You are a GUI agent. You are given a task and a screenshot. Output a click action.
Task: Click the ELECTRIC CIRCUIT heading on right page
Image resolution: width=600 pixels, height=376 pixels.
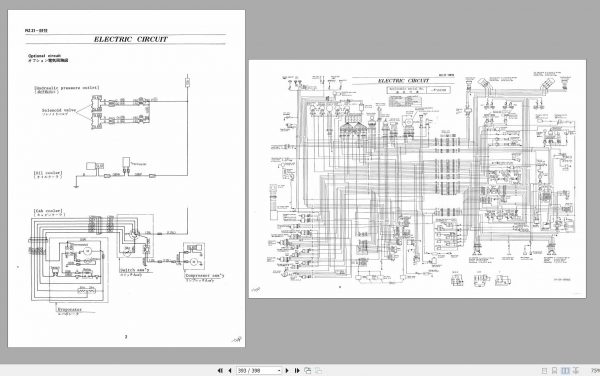(404, 81)
